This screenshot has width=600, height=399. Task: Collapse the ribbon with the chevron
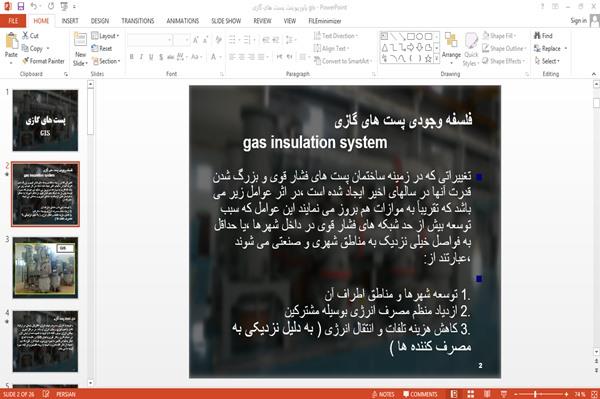coord(594,74)
